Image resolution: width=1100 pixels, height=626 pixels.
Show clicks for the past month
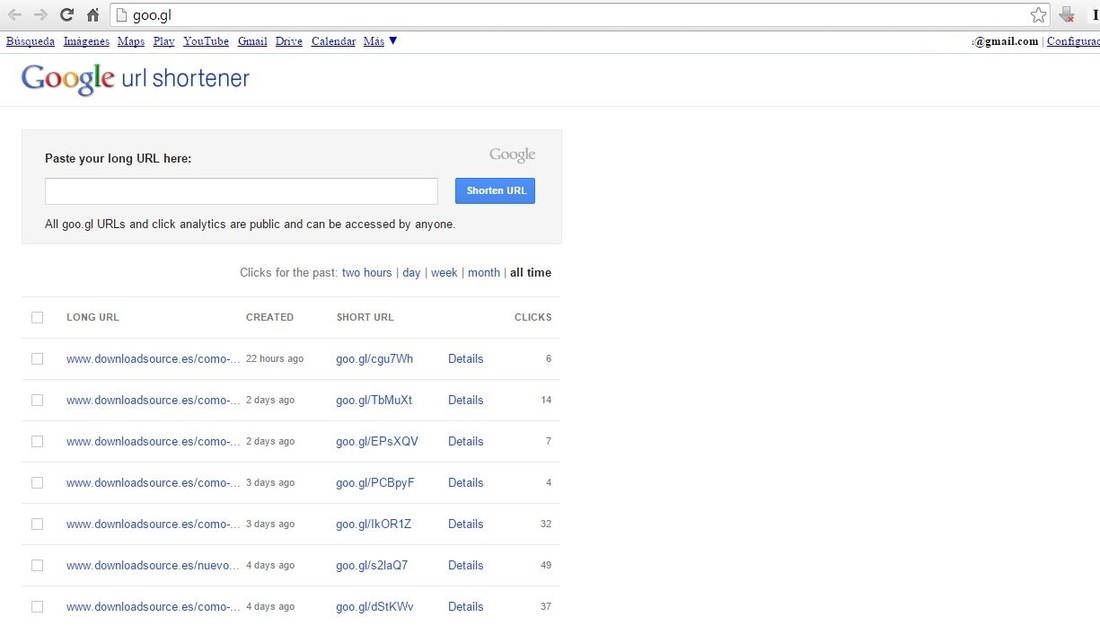(x=484, y=272)
